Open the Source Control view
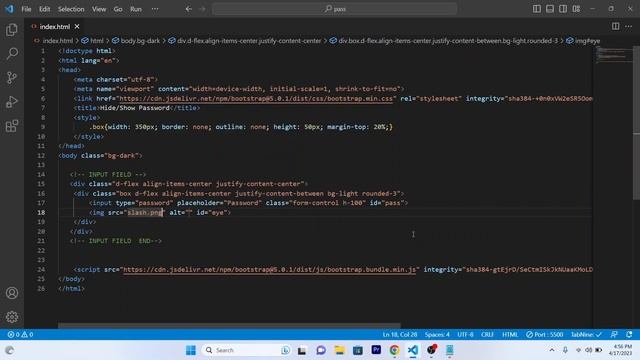The height and width of the screenshot is (360, 640). click(x=12, y=78)
